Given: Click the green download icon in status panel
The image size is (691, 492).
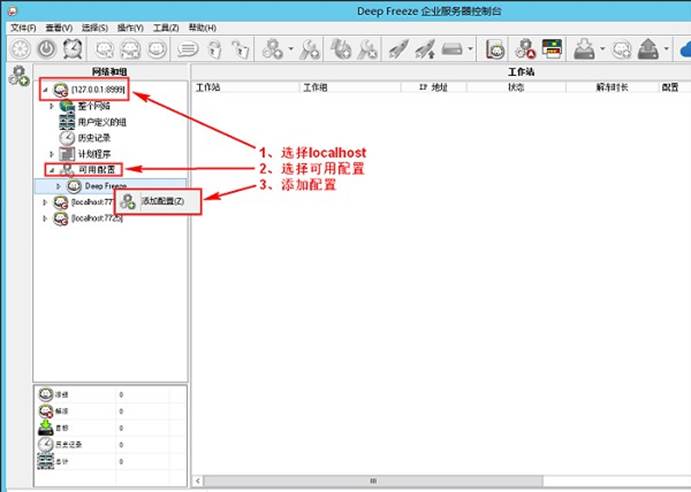Looking at the screenshot, I should pyautogui.click(x=46, y=428).
